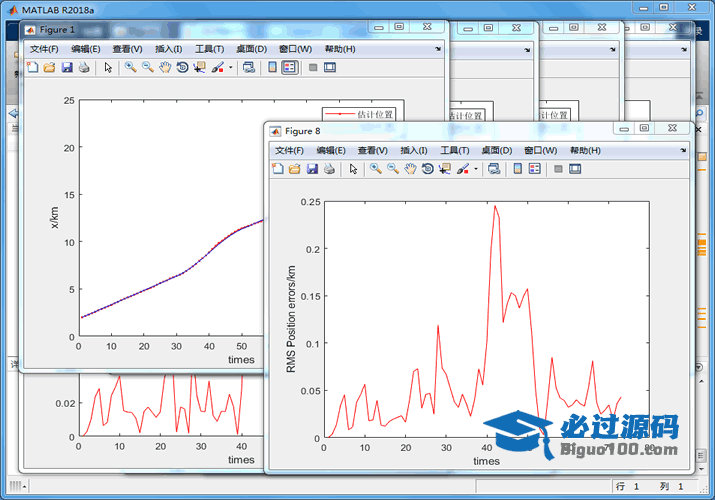715x500 pixels.
Task: Click RMS Position errors/km axis label
Action: [x=291, y=319]
